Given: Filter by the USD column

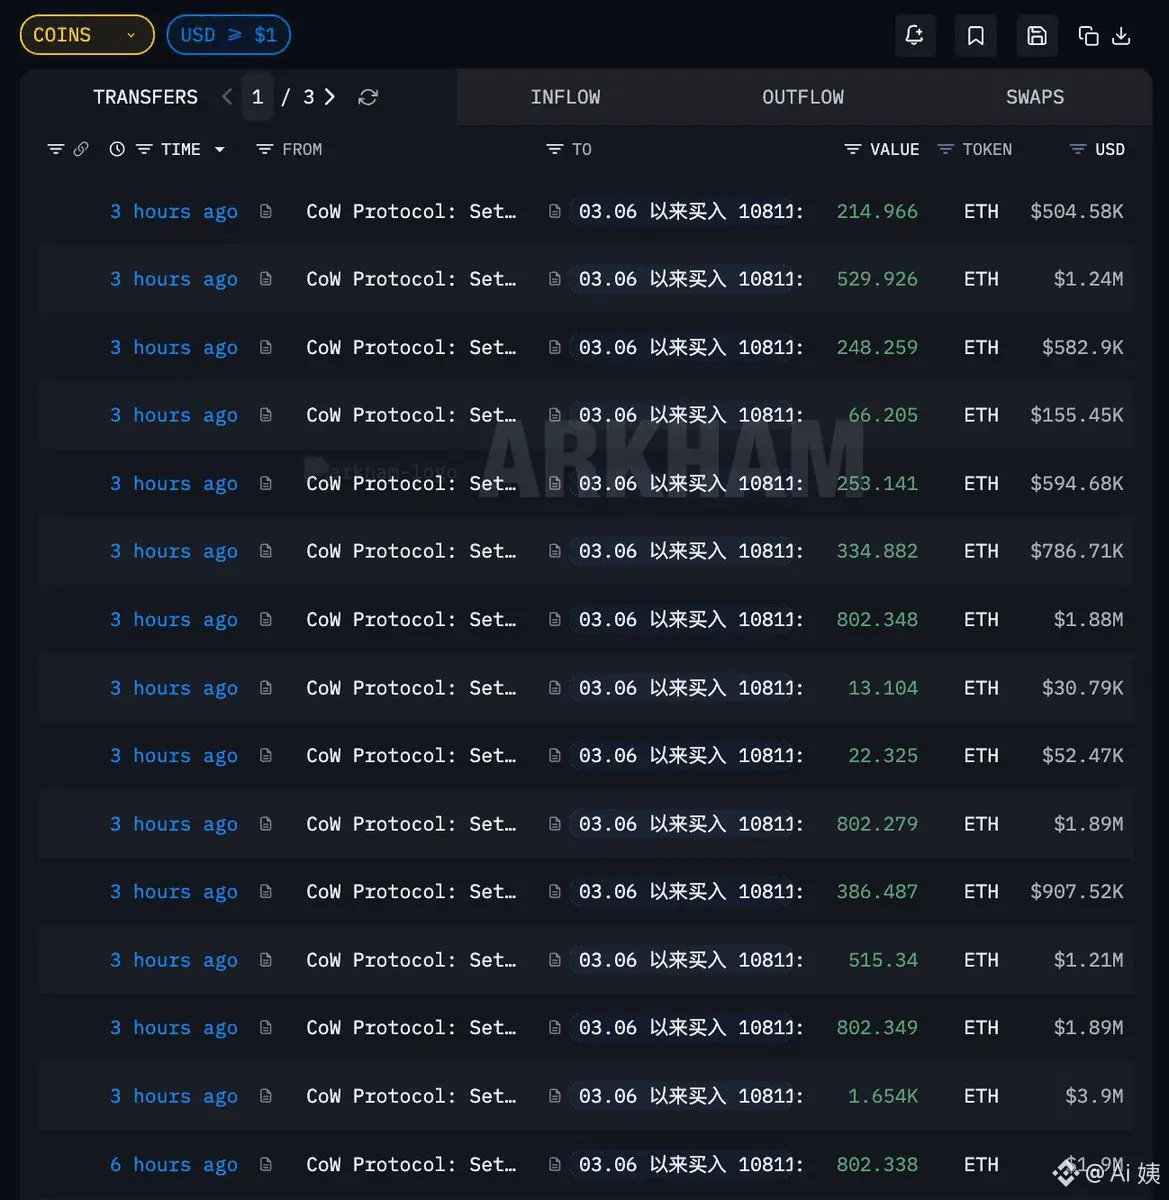Looking at the screenshot, I should click(x=1078, y=149).
